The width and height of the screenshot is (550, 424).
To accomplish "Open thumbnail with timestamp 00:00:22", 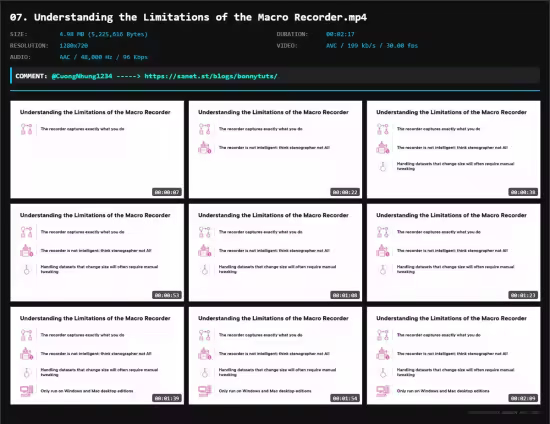I will (x=275, y=149).
